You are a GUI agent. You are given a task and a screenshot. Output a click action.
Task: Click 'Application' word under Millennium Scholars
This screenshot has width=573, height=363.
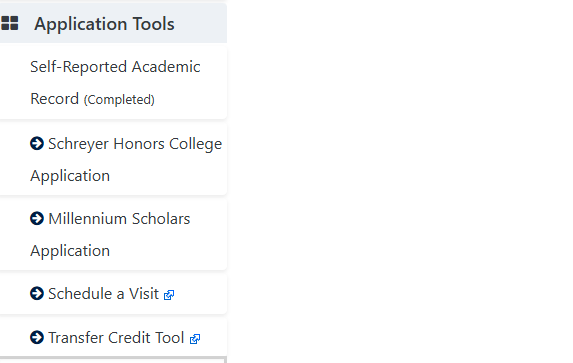(70, 251)
